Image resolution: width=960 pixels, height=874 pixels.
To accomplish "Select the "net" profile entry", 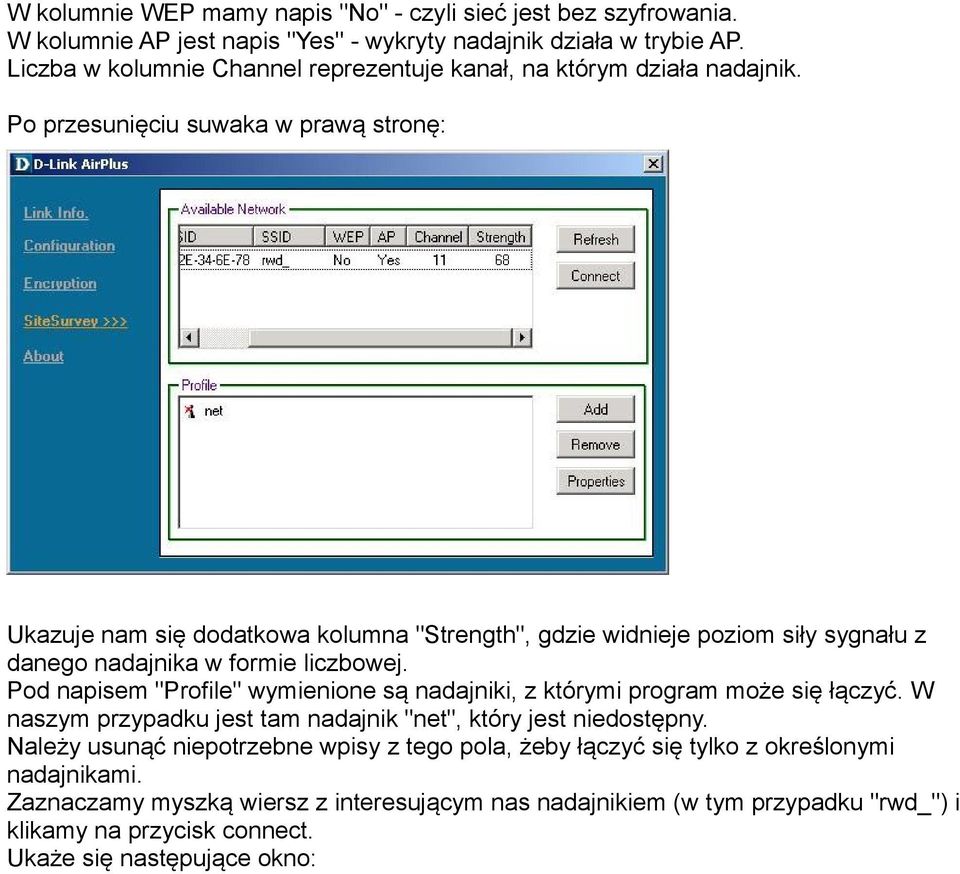I will [214, 411].
